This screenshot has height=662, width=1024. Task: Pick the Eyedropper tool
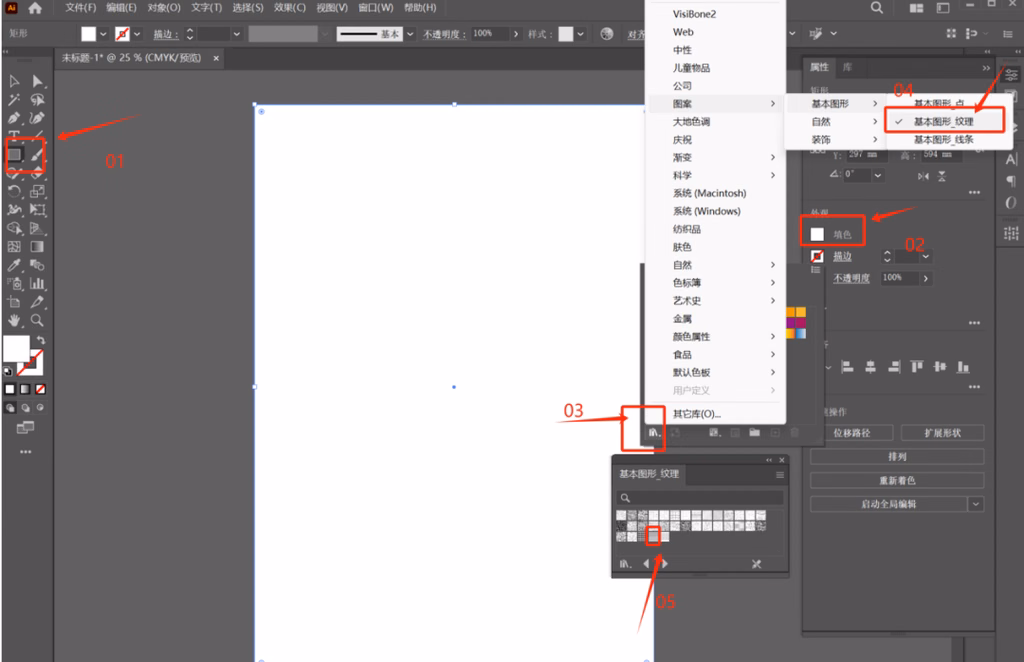[14, 265]
